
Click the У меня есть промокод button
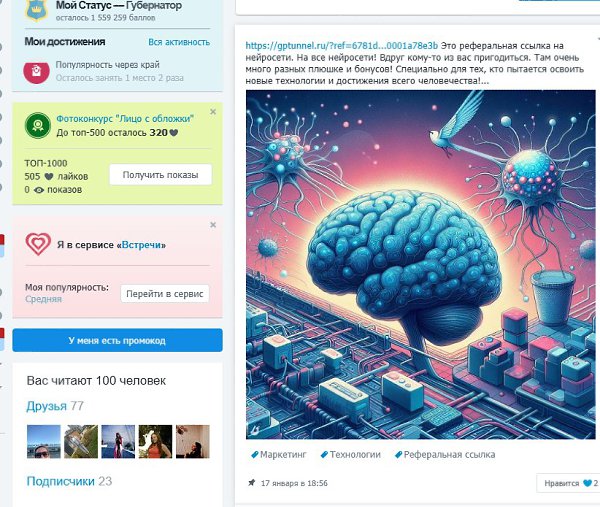pyautogui.click(x=117, y=340)
